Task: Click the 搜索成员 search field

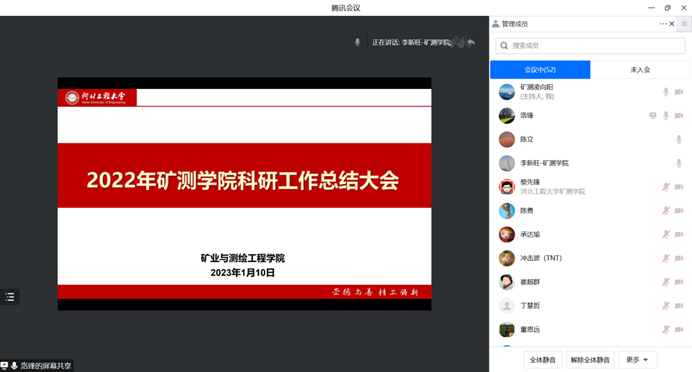Action: [x=590, y=45]
